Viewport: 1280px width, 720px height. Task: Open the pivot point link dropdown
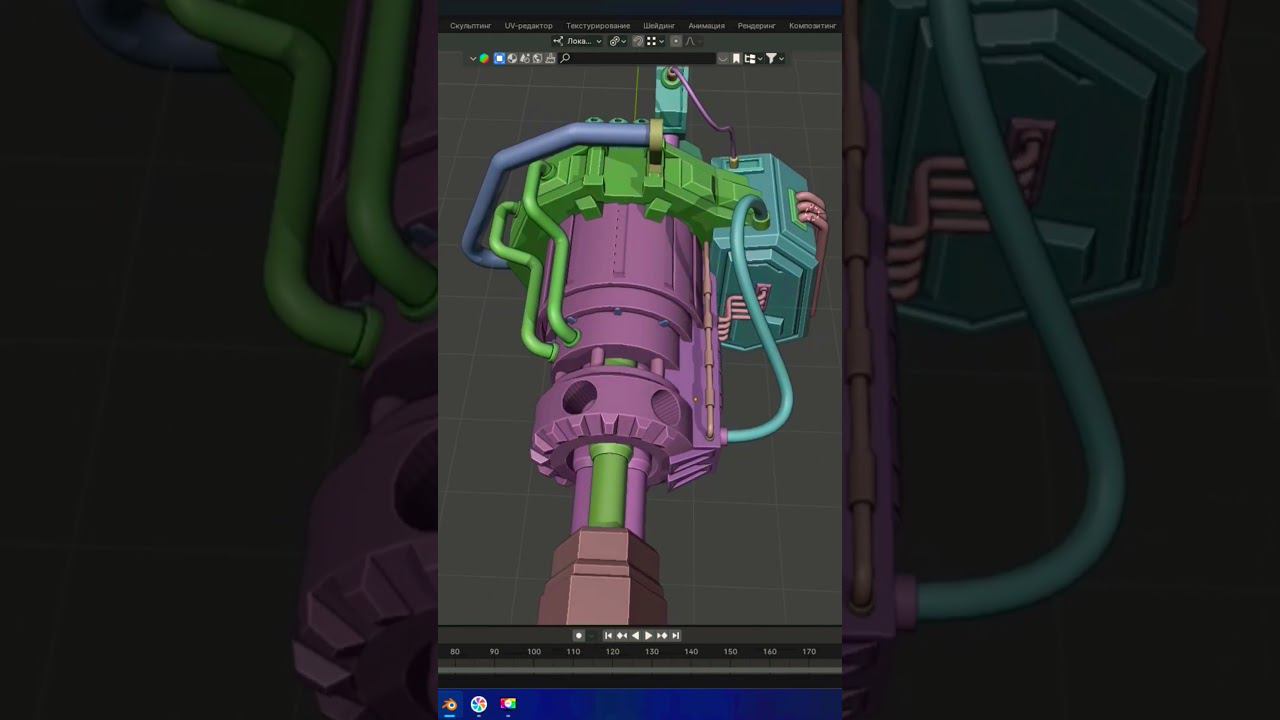(x=617, y=41)
